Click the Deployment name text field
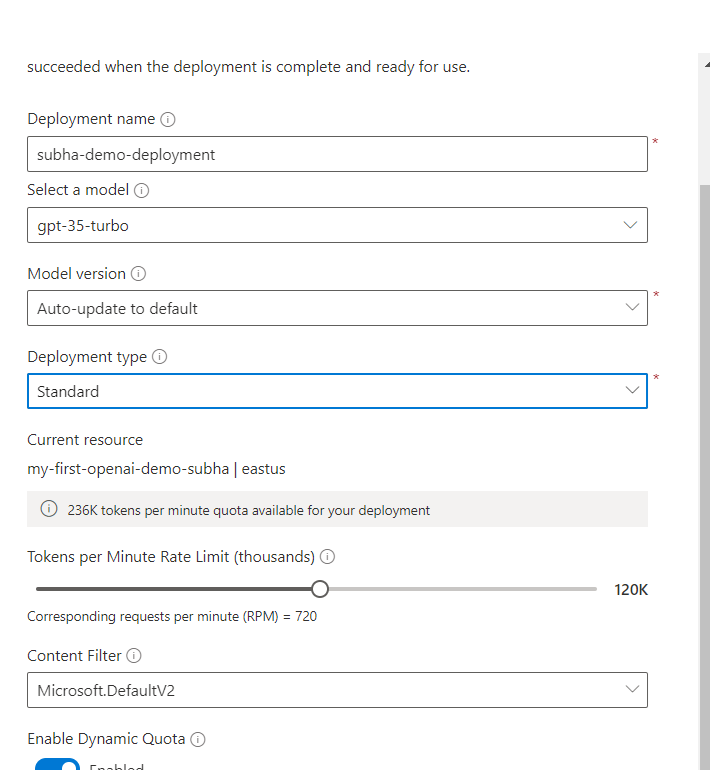710x770 pixels. 337,154
